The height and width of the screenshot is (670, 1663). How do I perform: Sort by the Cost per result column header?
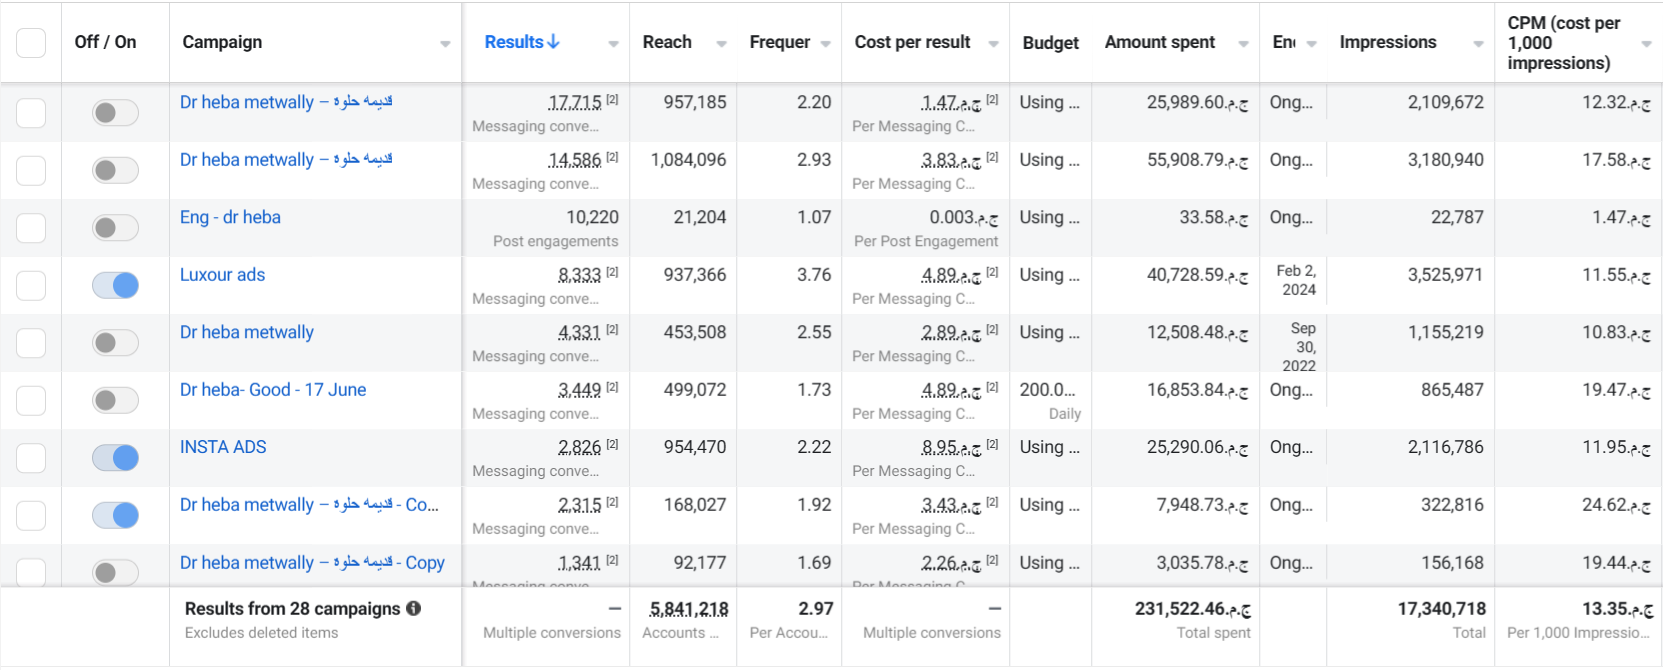pyautogui.click(x=912, y=42)
